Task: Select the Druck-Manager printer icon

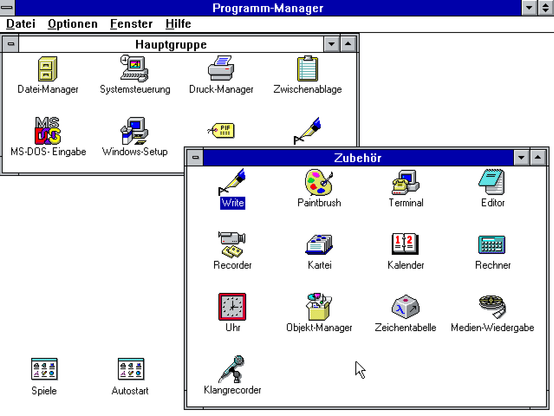Action: pos(221,69)
